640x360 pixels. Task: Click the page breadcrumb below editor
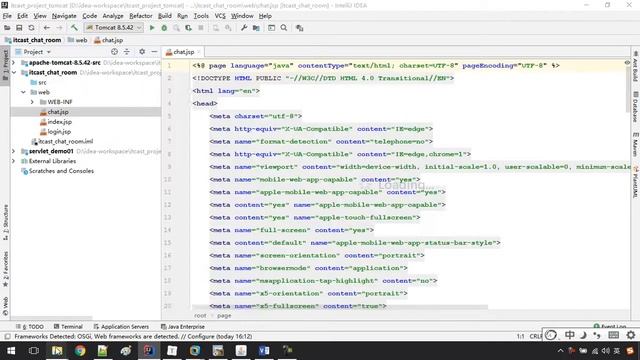(224, 316)
